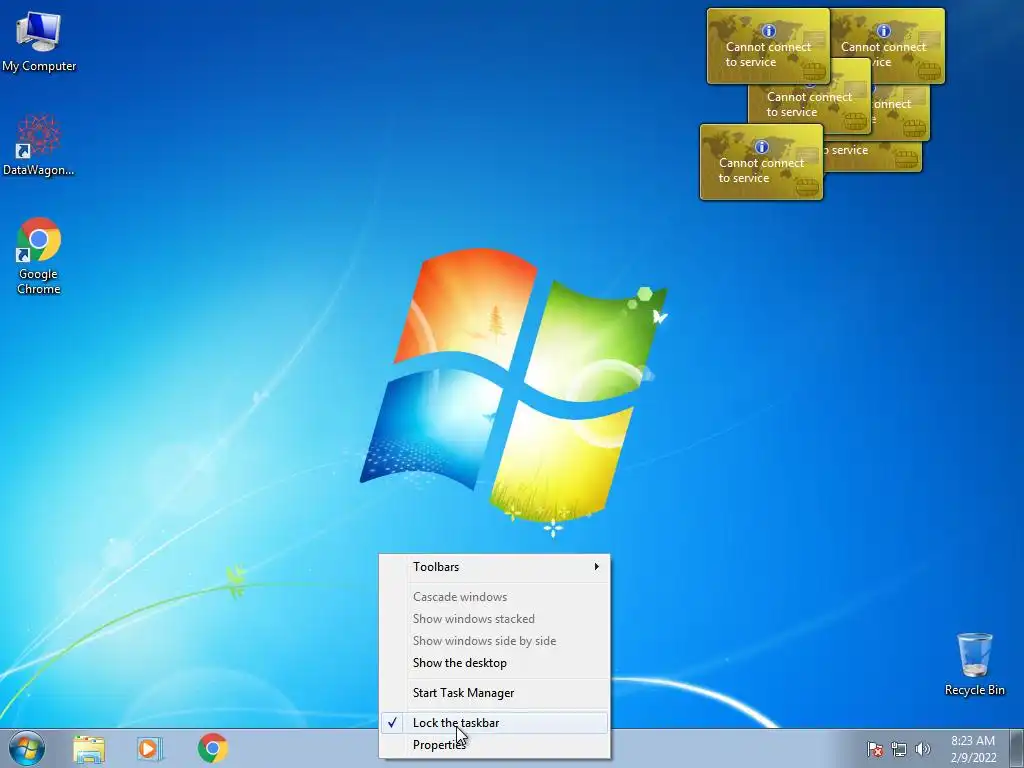Screen dimensions: 1024x768
Task: Click the network status tray icon
Action: (x=899, y=749)
